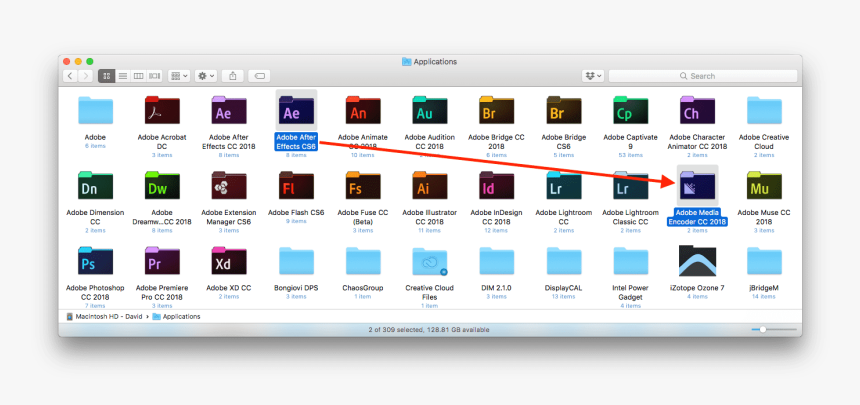
Task: Select the Adobe Fuse CC (Beta) folder
Action: click(x=363, y=185)
